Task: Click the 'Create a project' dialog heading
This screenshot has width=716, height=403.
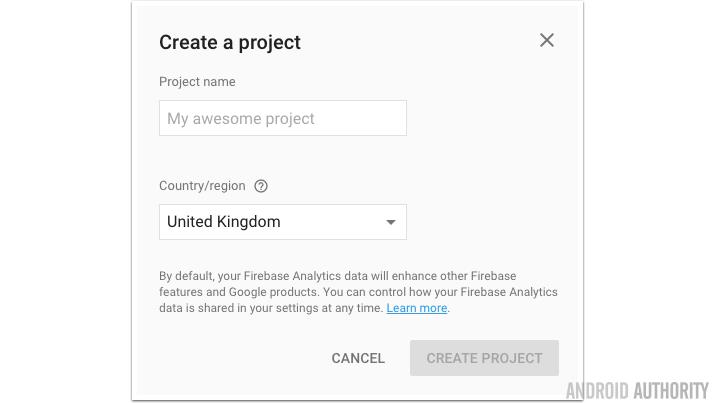Action: 230,42
